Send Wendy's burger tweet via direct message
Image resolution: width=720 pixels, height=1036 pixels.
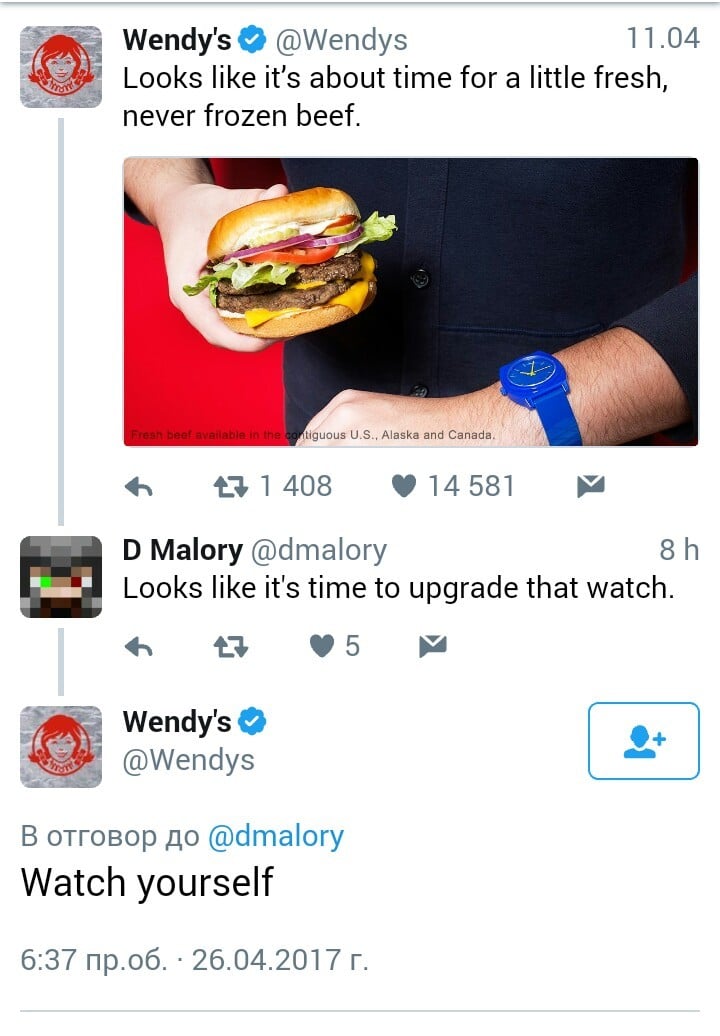pos(591,486)
